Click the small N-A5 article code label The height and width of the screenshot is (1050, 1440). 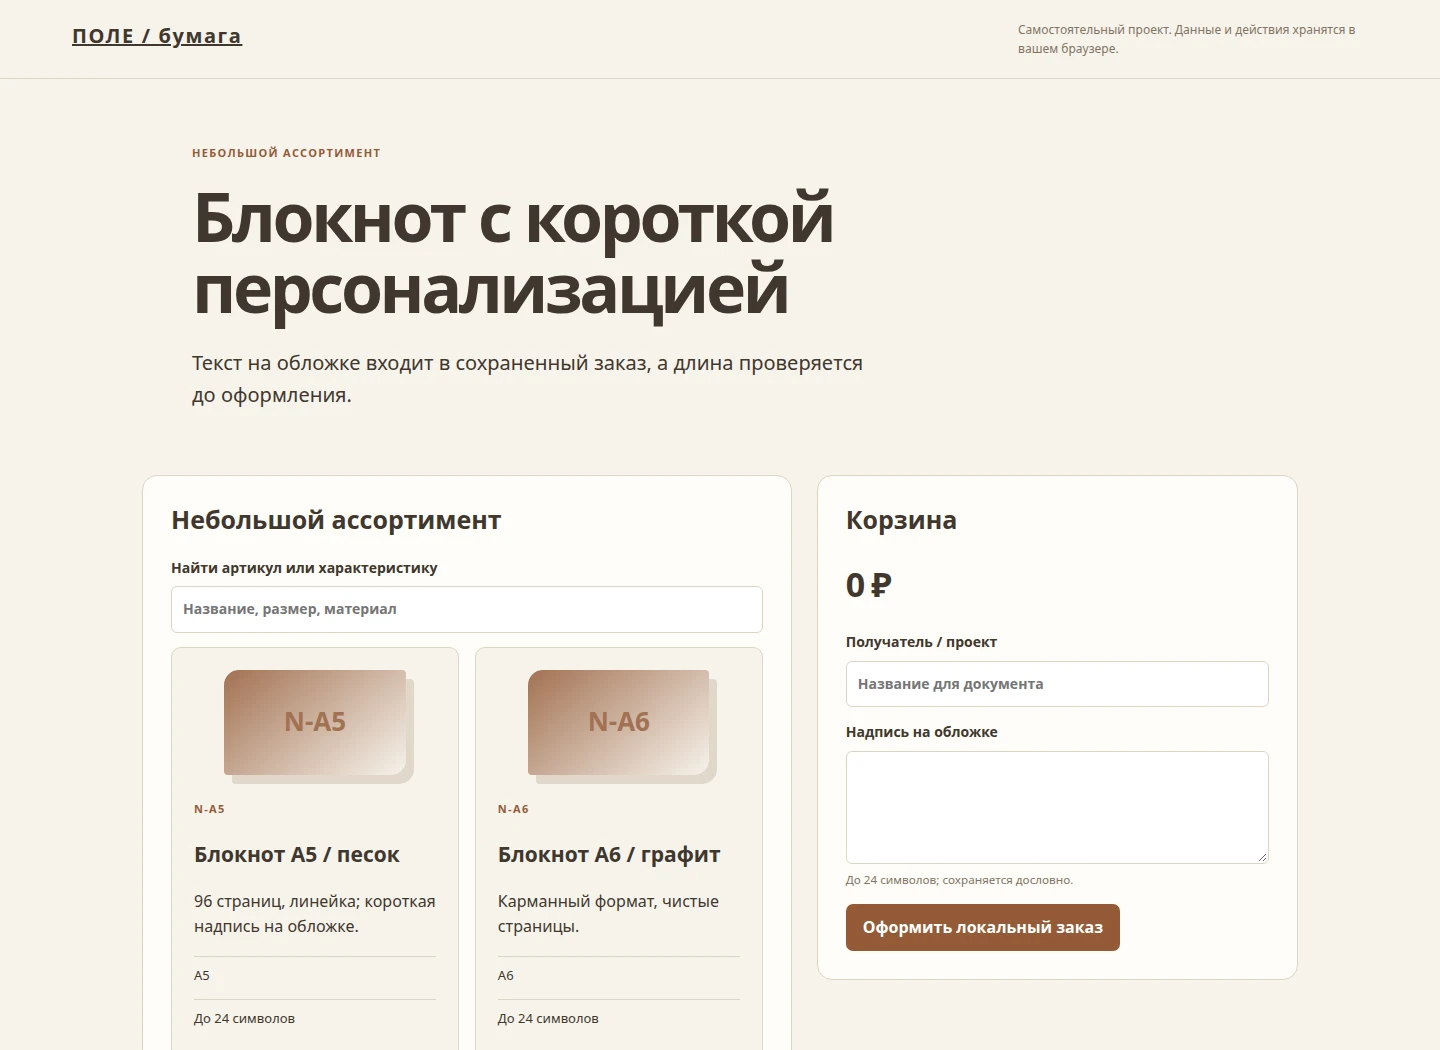pyautogui.click(x=209, y=809)
